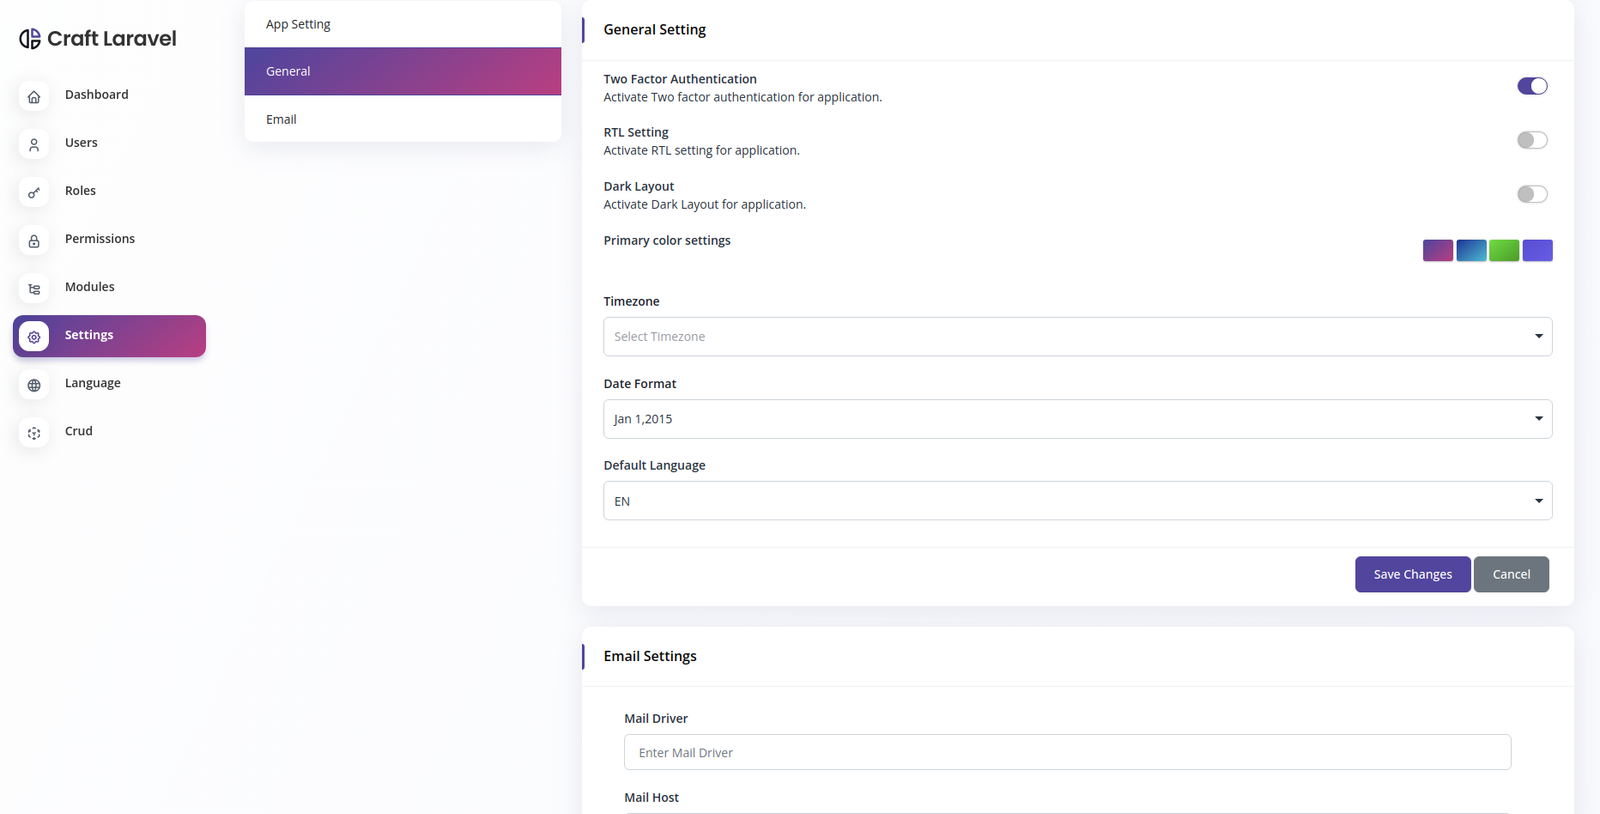Select the Permissions lock icon
Image resolution: width=1600 pixels, height=814 pixels.
[x=34, y=240]
